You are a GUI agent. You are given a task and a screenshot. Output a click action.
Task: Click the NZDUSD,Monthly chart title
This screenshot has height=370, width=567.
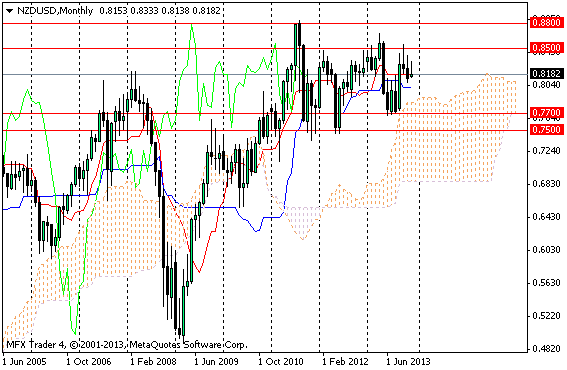(55, 11)
